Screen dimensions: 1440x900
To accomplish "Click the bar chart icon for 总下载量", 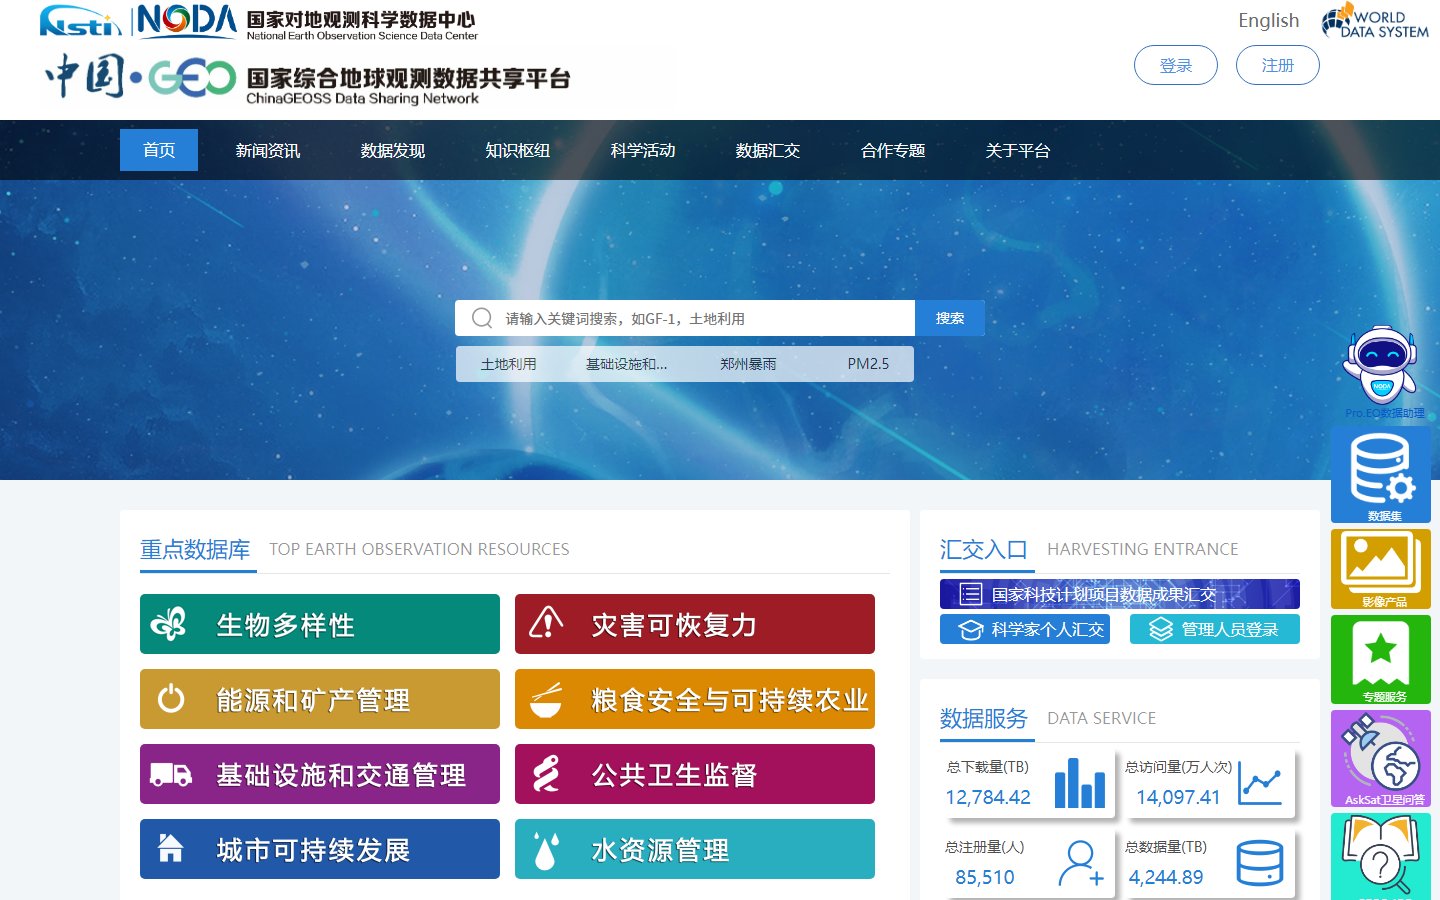I will coord(1079,782).
